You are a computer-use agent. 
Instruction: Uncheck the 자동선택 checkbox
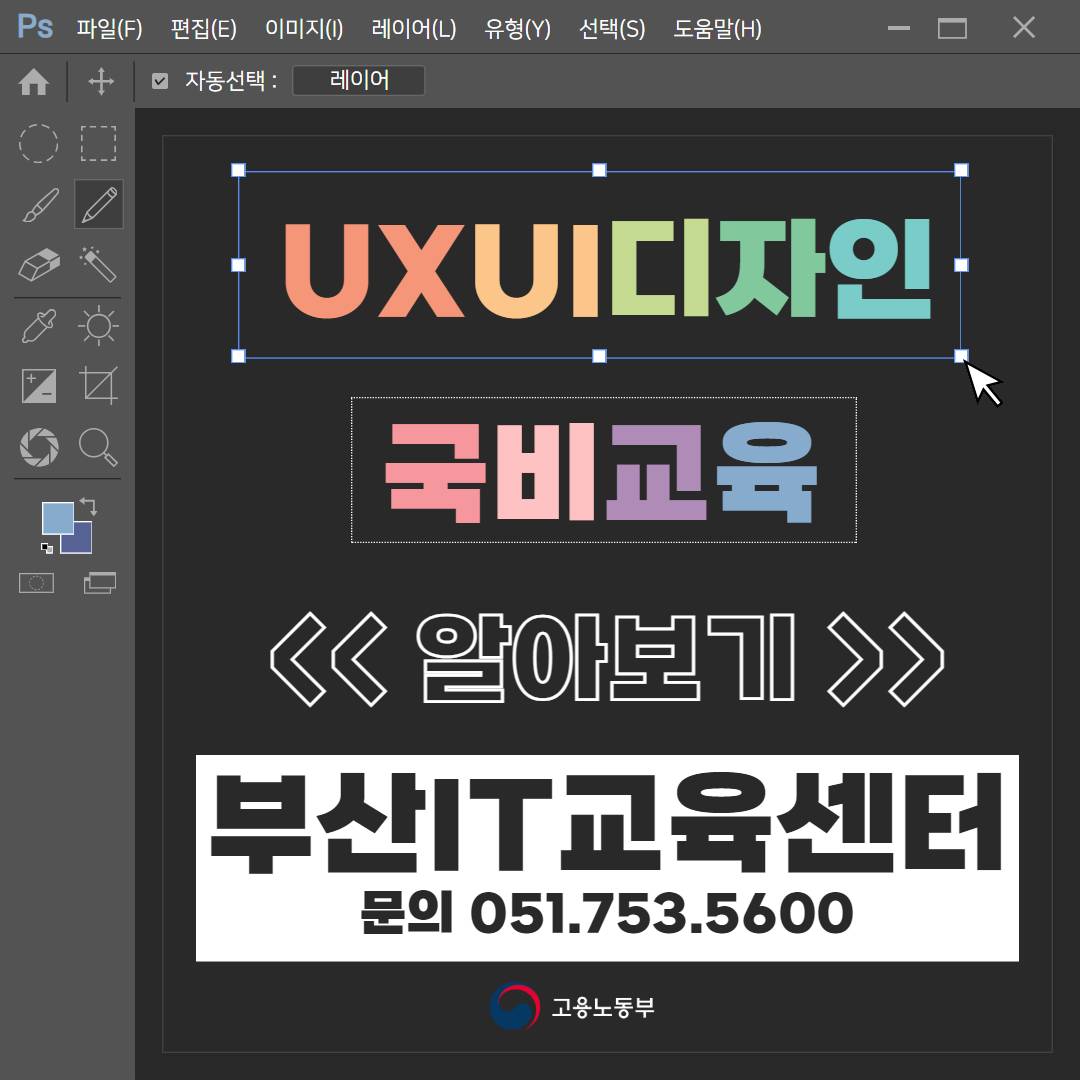tap(161, 81)
